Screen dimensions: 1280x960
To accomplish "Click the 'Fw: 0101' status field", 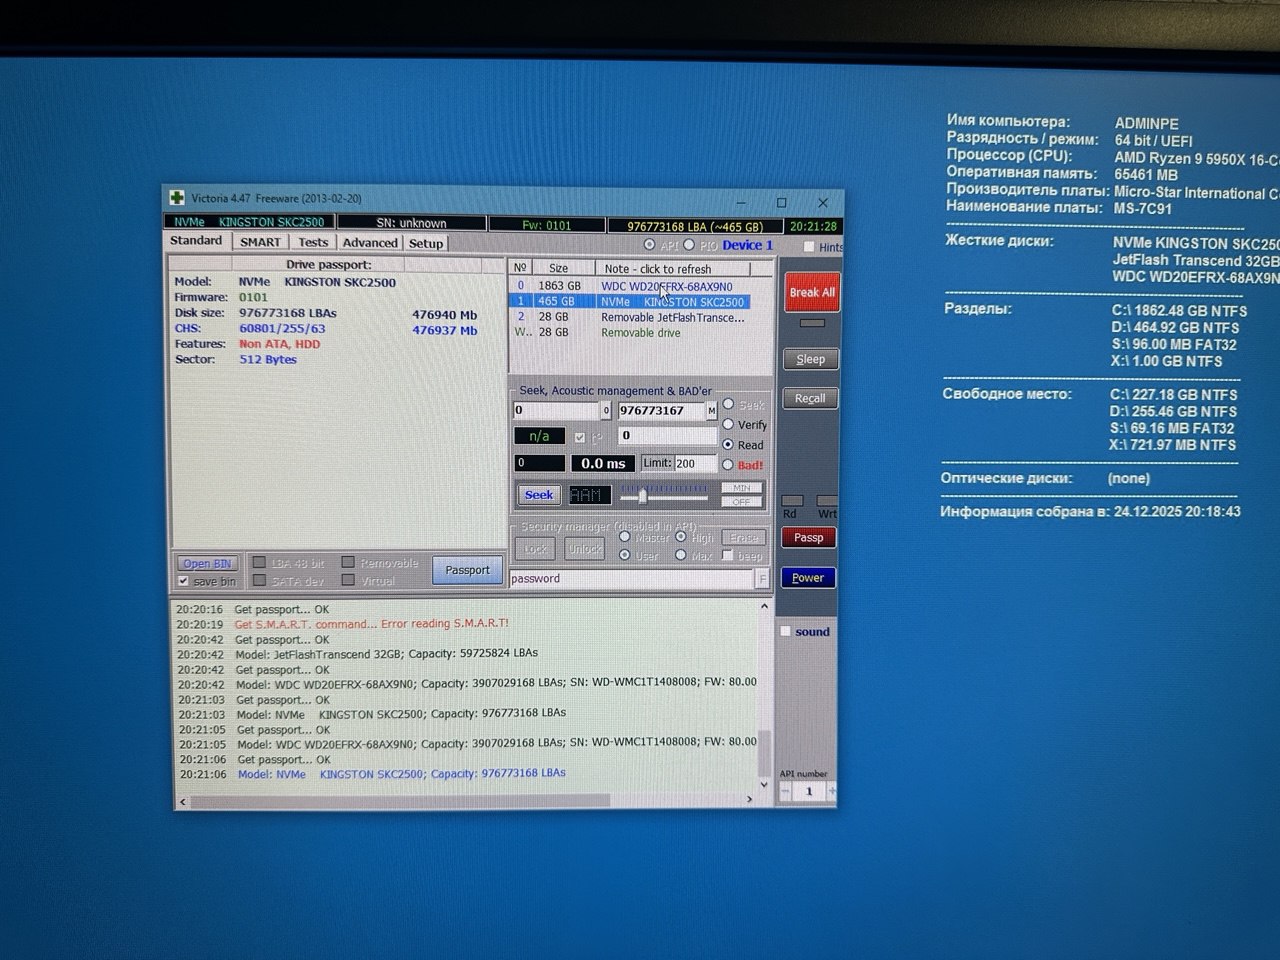I will coord(547,225).
